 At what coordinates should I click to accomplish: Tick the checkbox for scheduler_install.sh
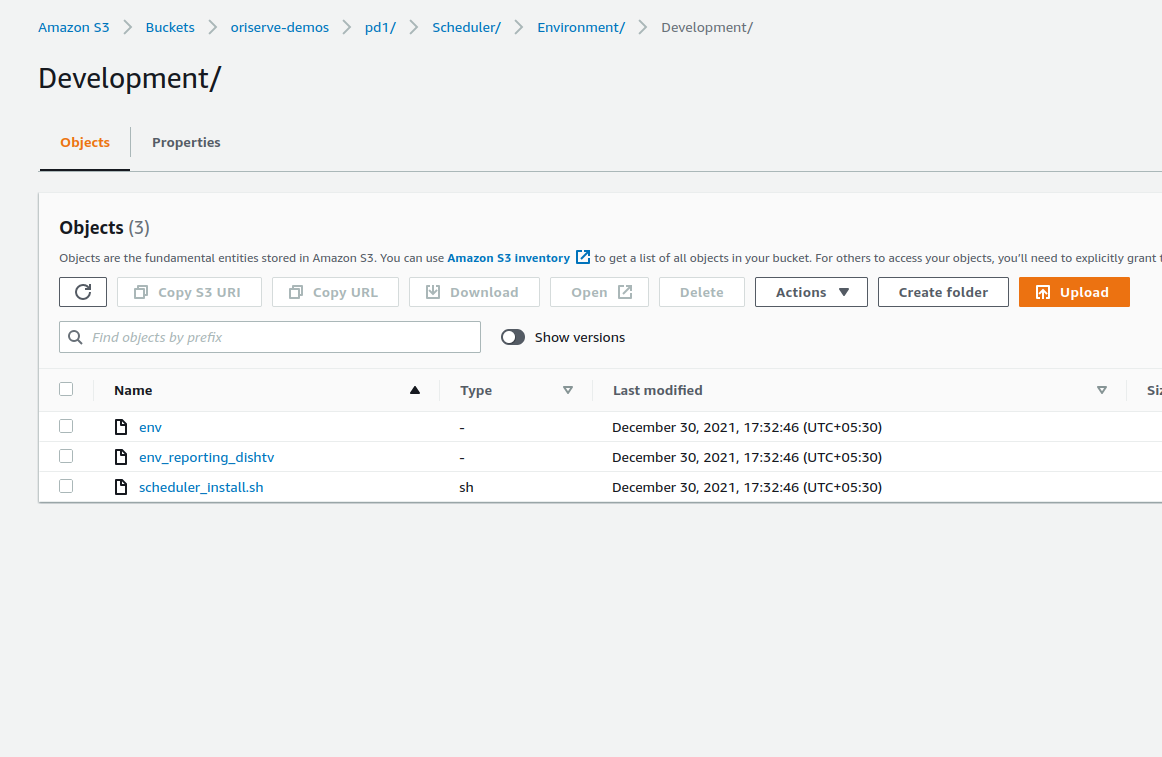click(66, 486)
